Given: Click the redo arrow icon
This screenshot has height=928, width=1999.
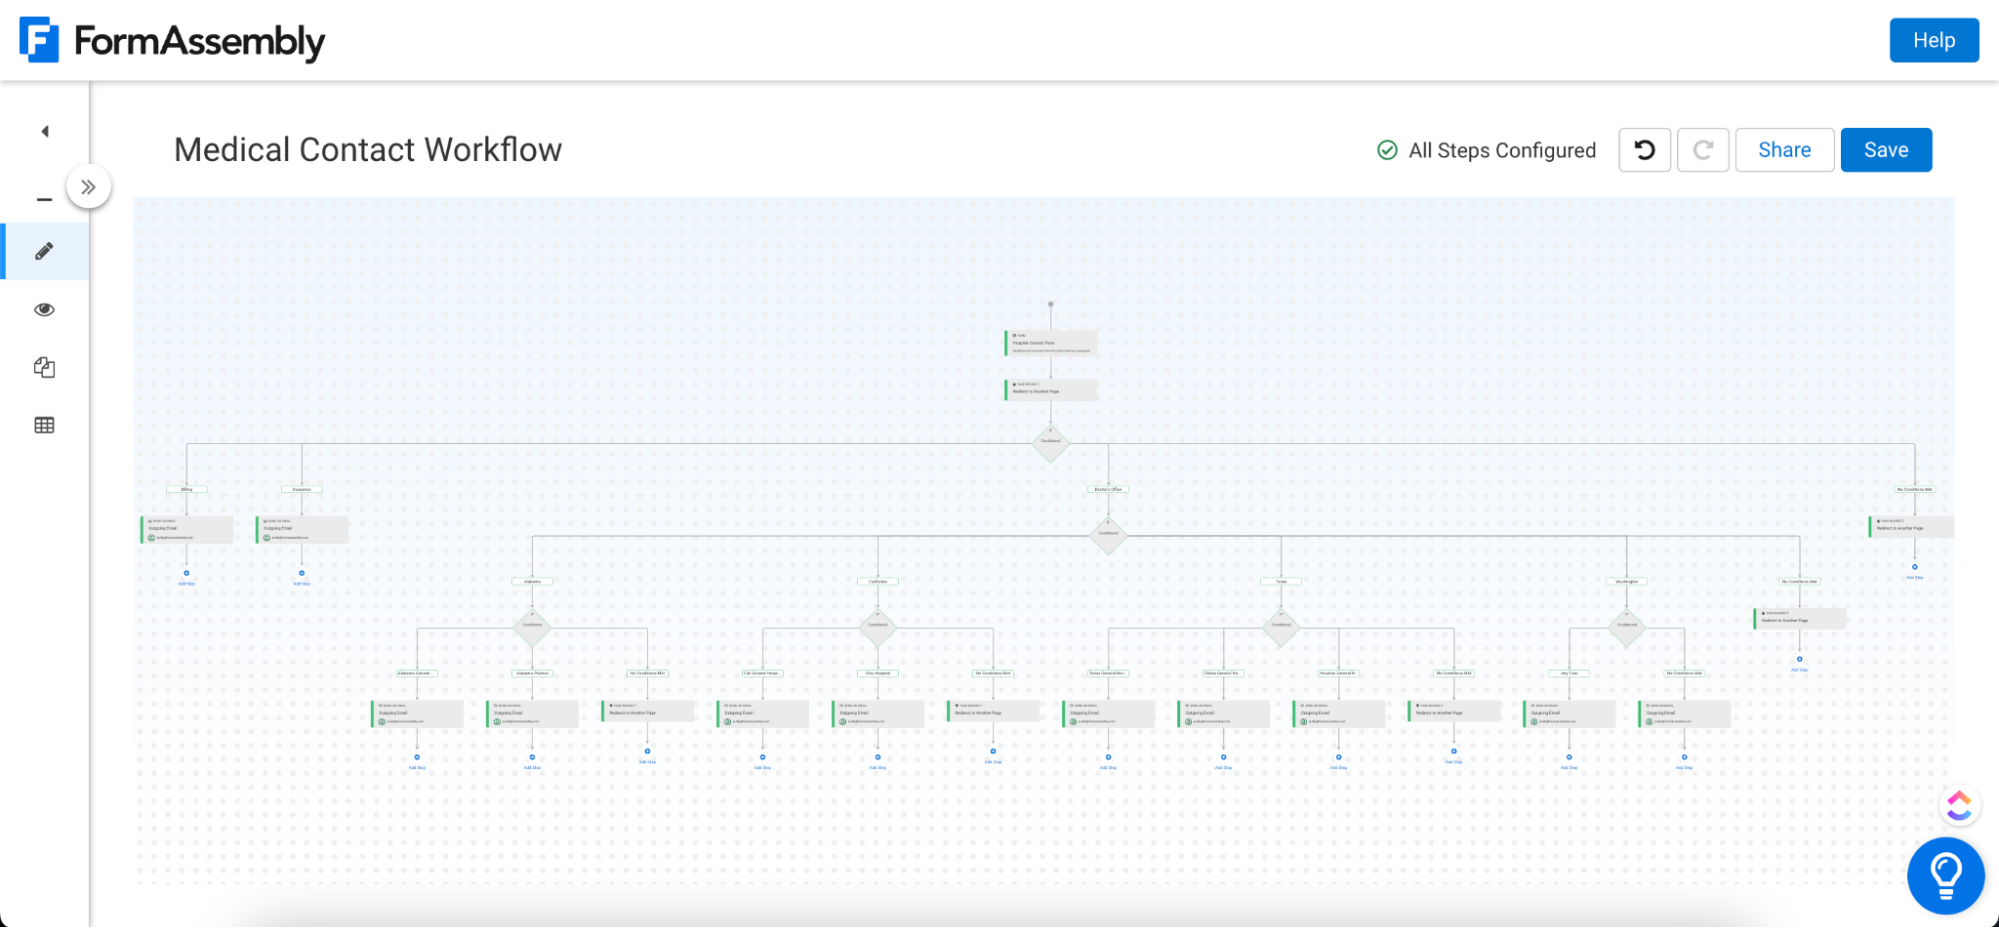Looking at the screenshot, I should (x=1703, y=149).
